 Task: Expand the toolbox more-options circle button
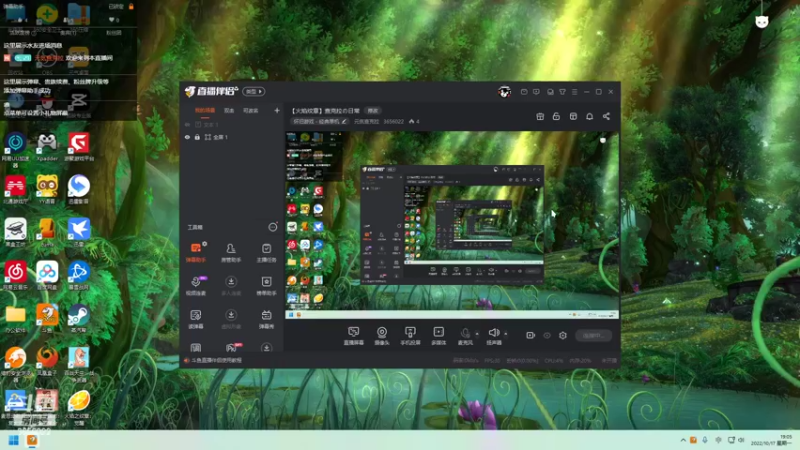pos(273,227)
